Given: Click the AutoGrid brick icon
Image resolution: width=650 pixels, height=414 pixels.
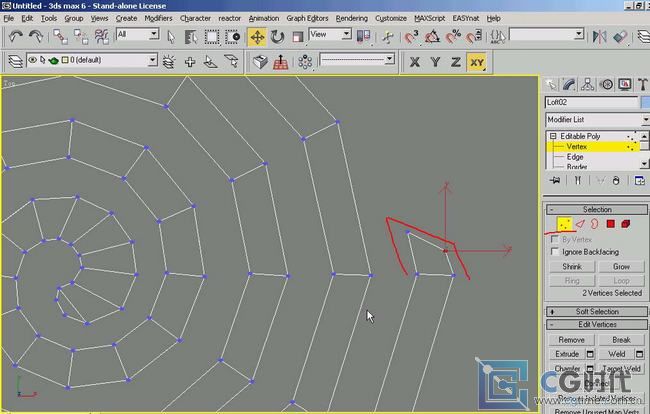Looking at the screenshot, I should click(260, 62).
